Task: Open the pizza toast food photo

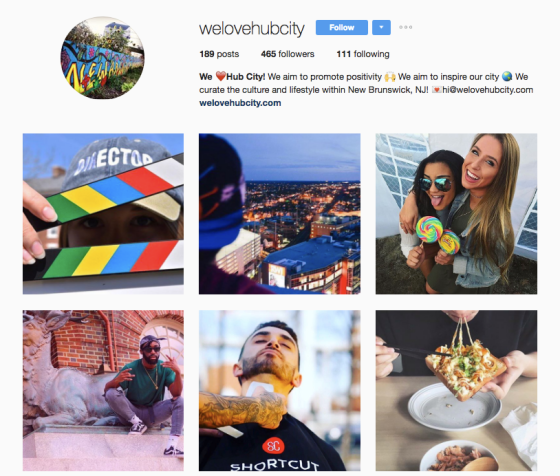Action: 456,390
